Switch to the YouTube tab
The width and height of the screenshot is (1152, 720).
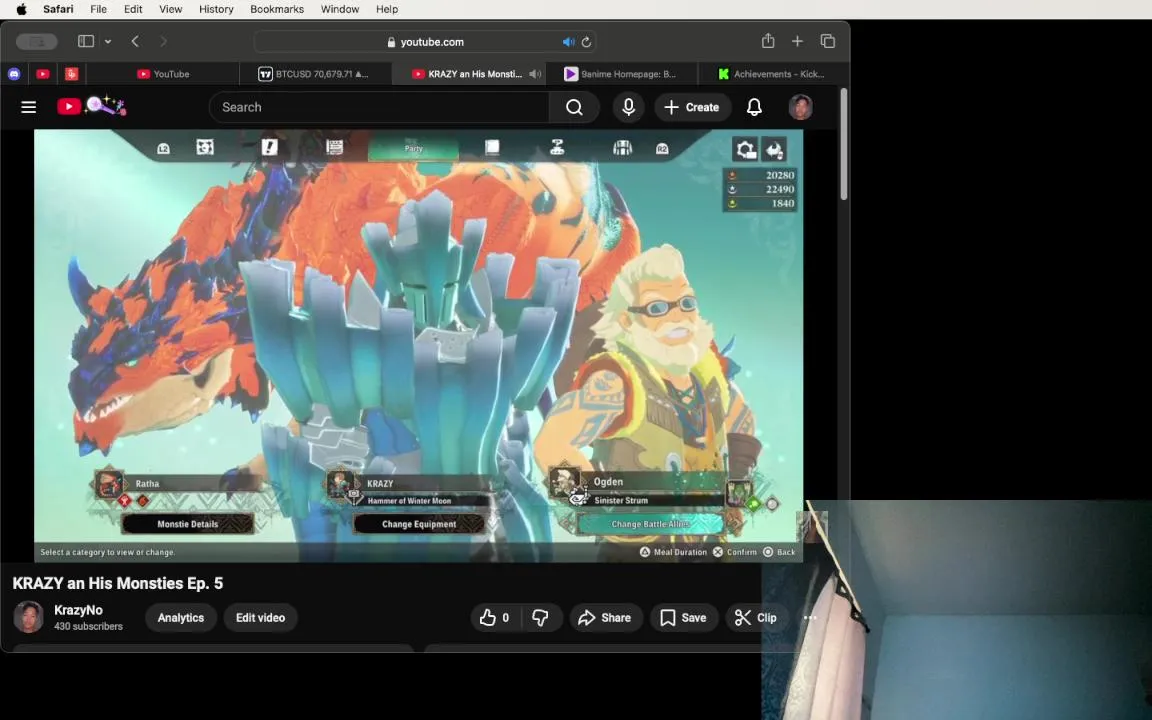click(163, 73)
